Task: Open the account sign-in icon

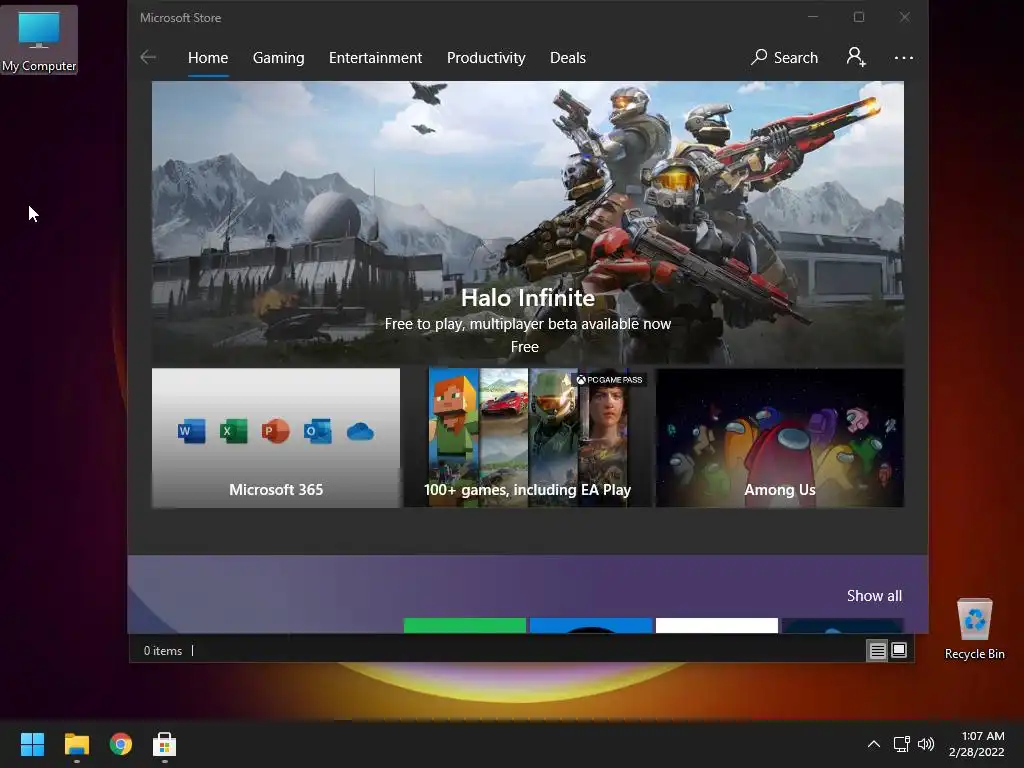Action: coord(856,57)
